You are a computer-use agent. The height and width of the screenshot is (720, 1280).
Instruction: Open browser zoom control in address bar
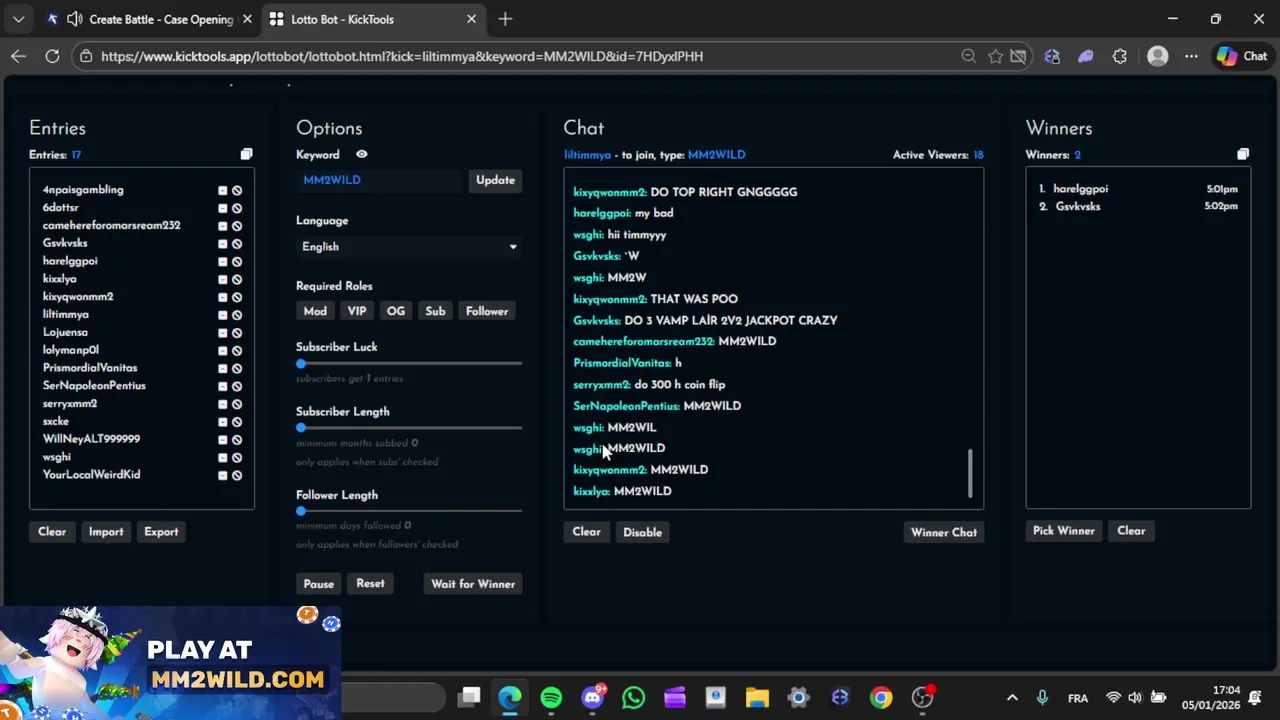point(968,56)
